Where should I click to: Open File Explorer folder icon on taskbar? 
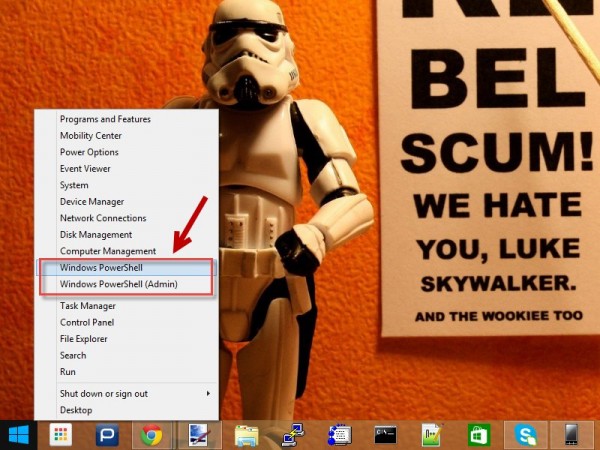point(246,435)
